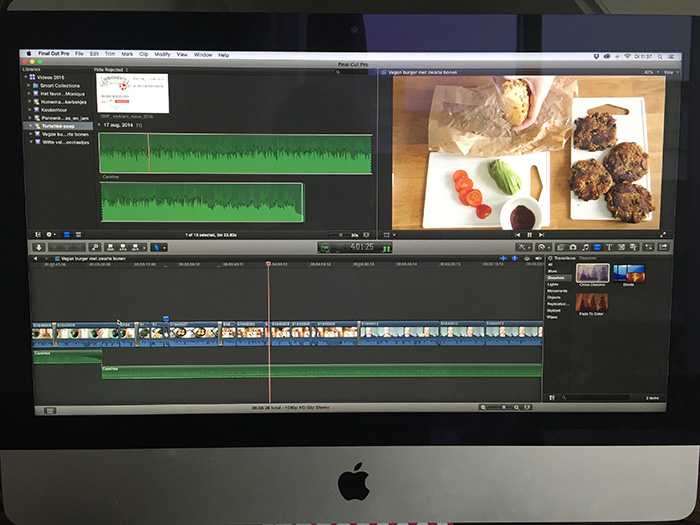Open the Timeline Index button
This screenshot has width=700, height=525.
(x=50, y=410)
